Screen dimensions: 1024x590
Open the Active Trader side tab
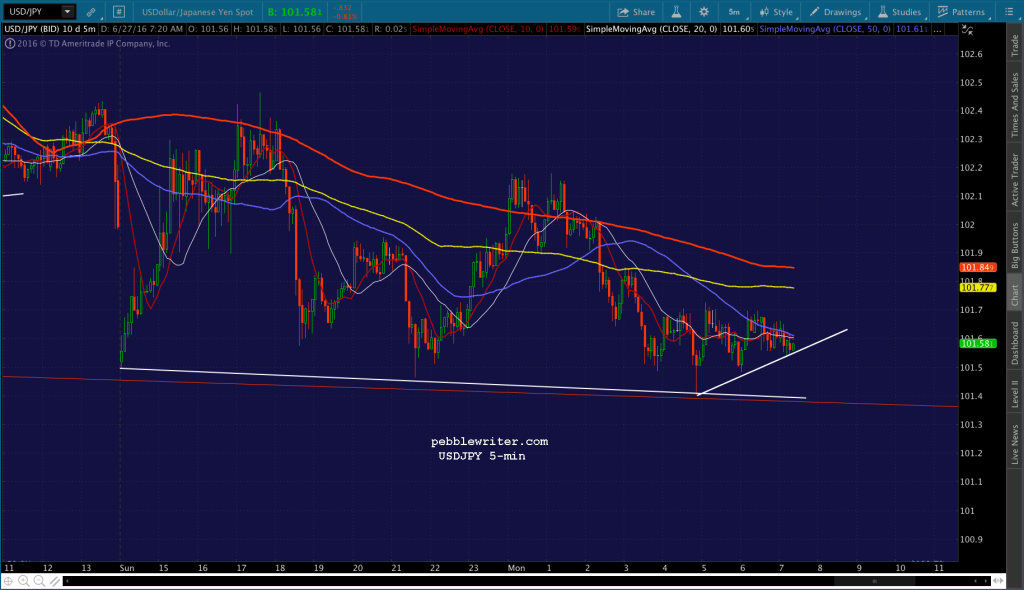coord(1015,180)
